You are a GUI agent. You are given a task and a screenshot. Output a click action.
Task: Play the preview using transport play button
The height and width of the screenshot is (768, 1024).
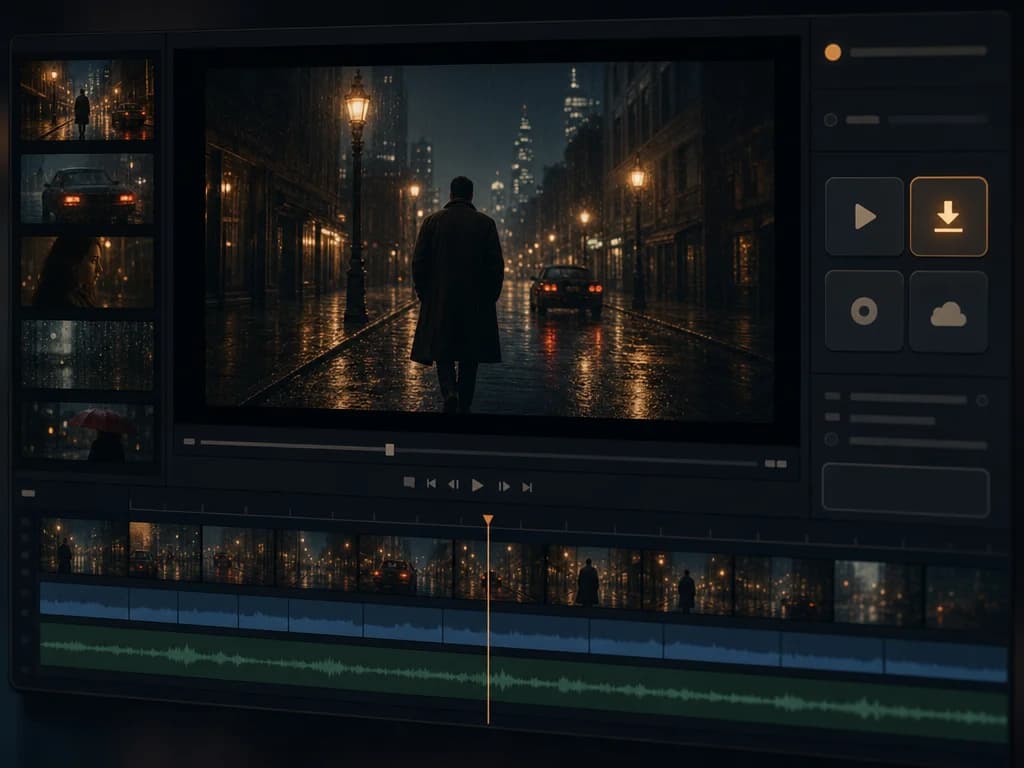477,485
